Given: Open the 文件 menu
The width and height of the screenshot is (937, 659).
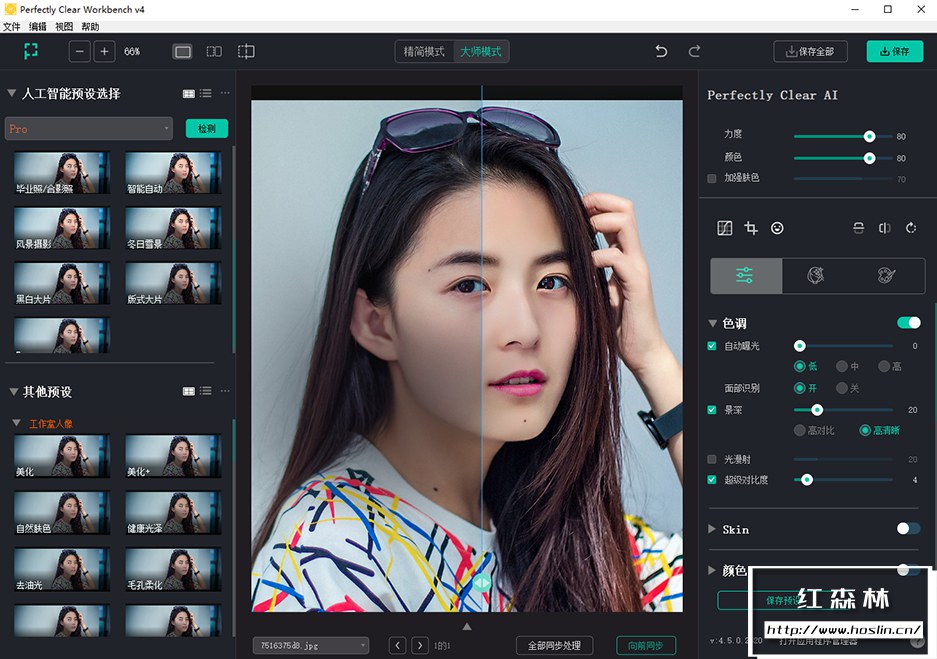Looking at the screenshot, I should (x=12, y=27).
